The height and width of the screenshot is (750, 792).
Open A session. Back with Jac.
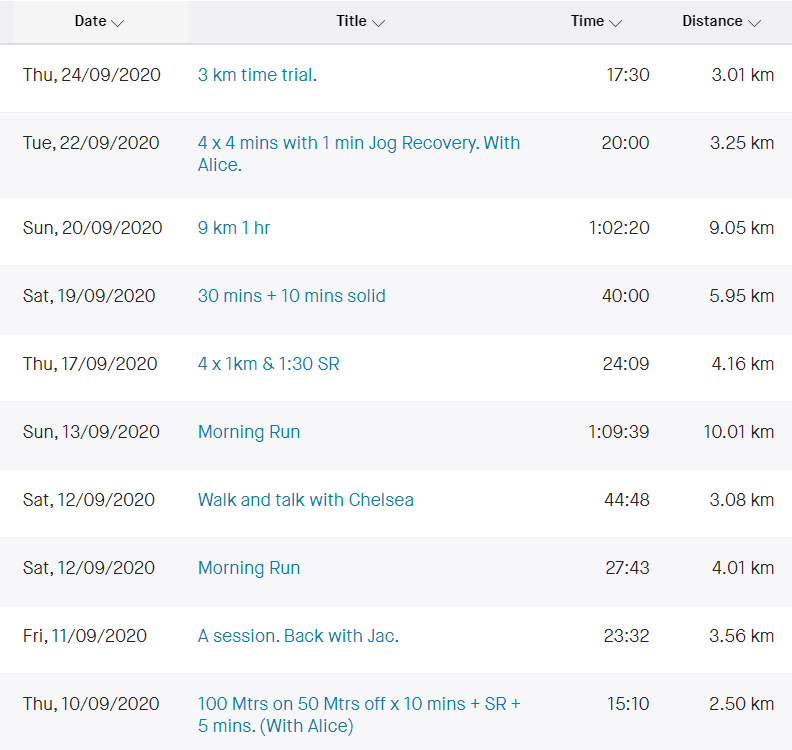[x=298, y=636]
